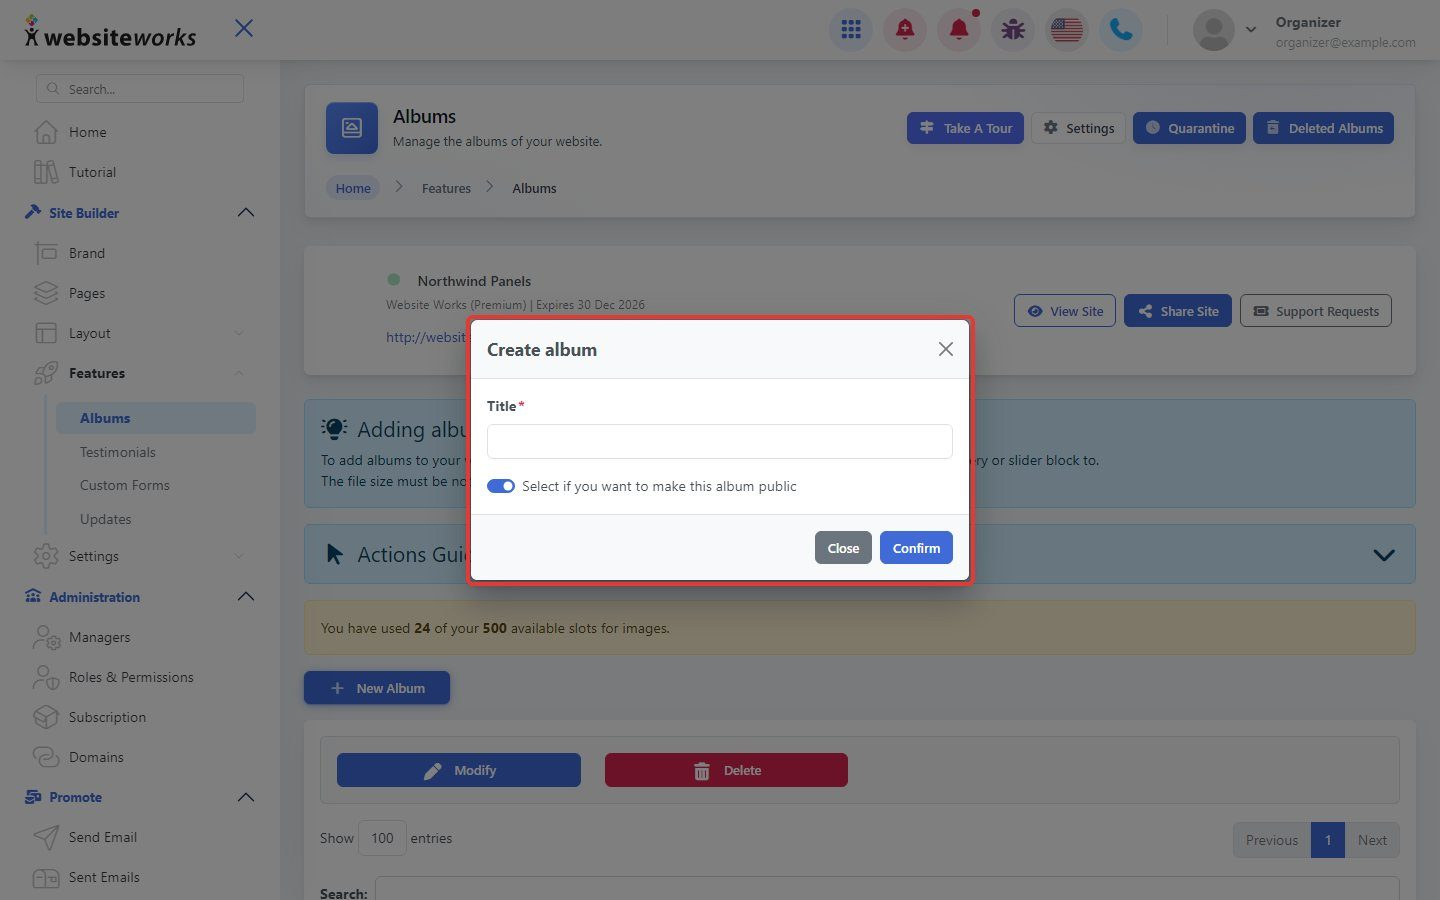
Task: Open Deleted Albums
Action: click(x=1323, y=128)
